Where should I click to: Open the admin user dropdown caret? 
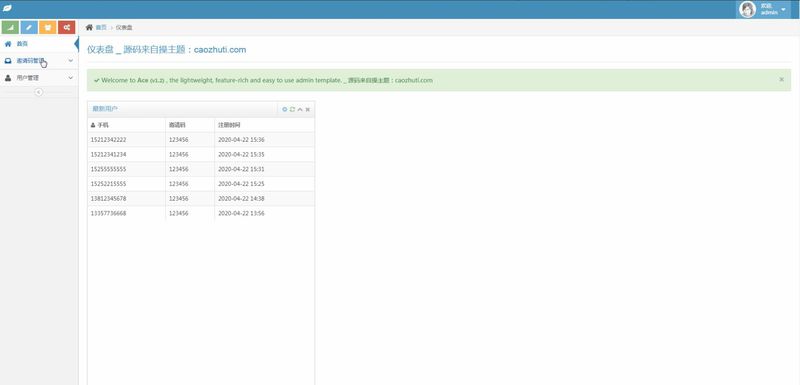[x=784, y=9]
